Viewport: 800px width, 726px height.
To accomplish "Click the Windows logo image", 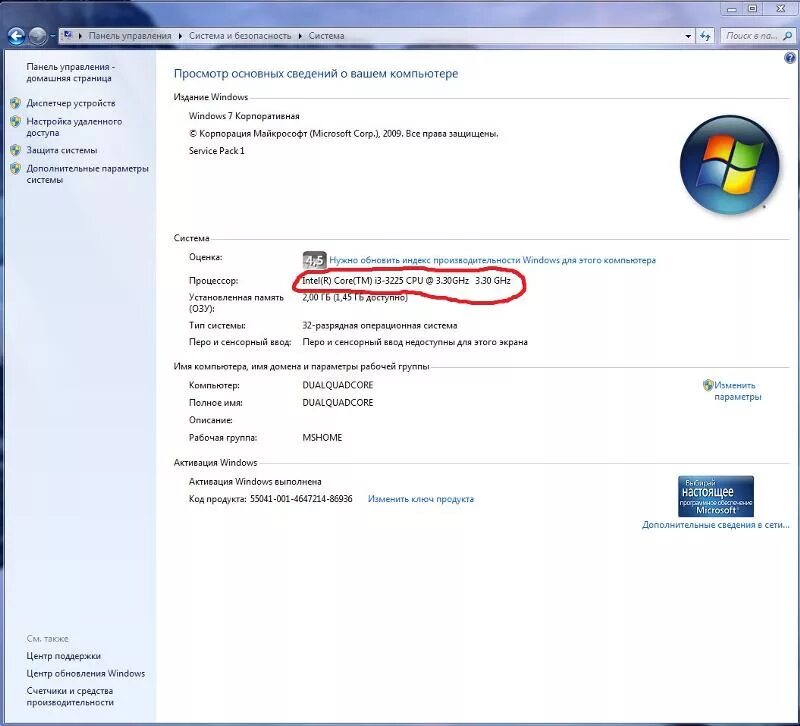I will point(730,164).
